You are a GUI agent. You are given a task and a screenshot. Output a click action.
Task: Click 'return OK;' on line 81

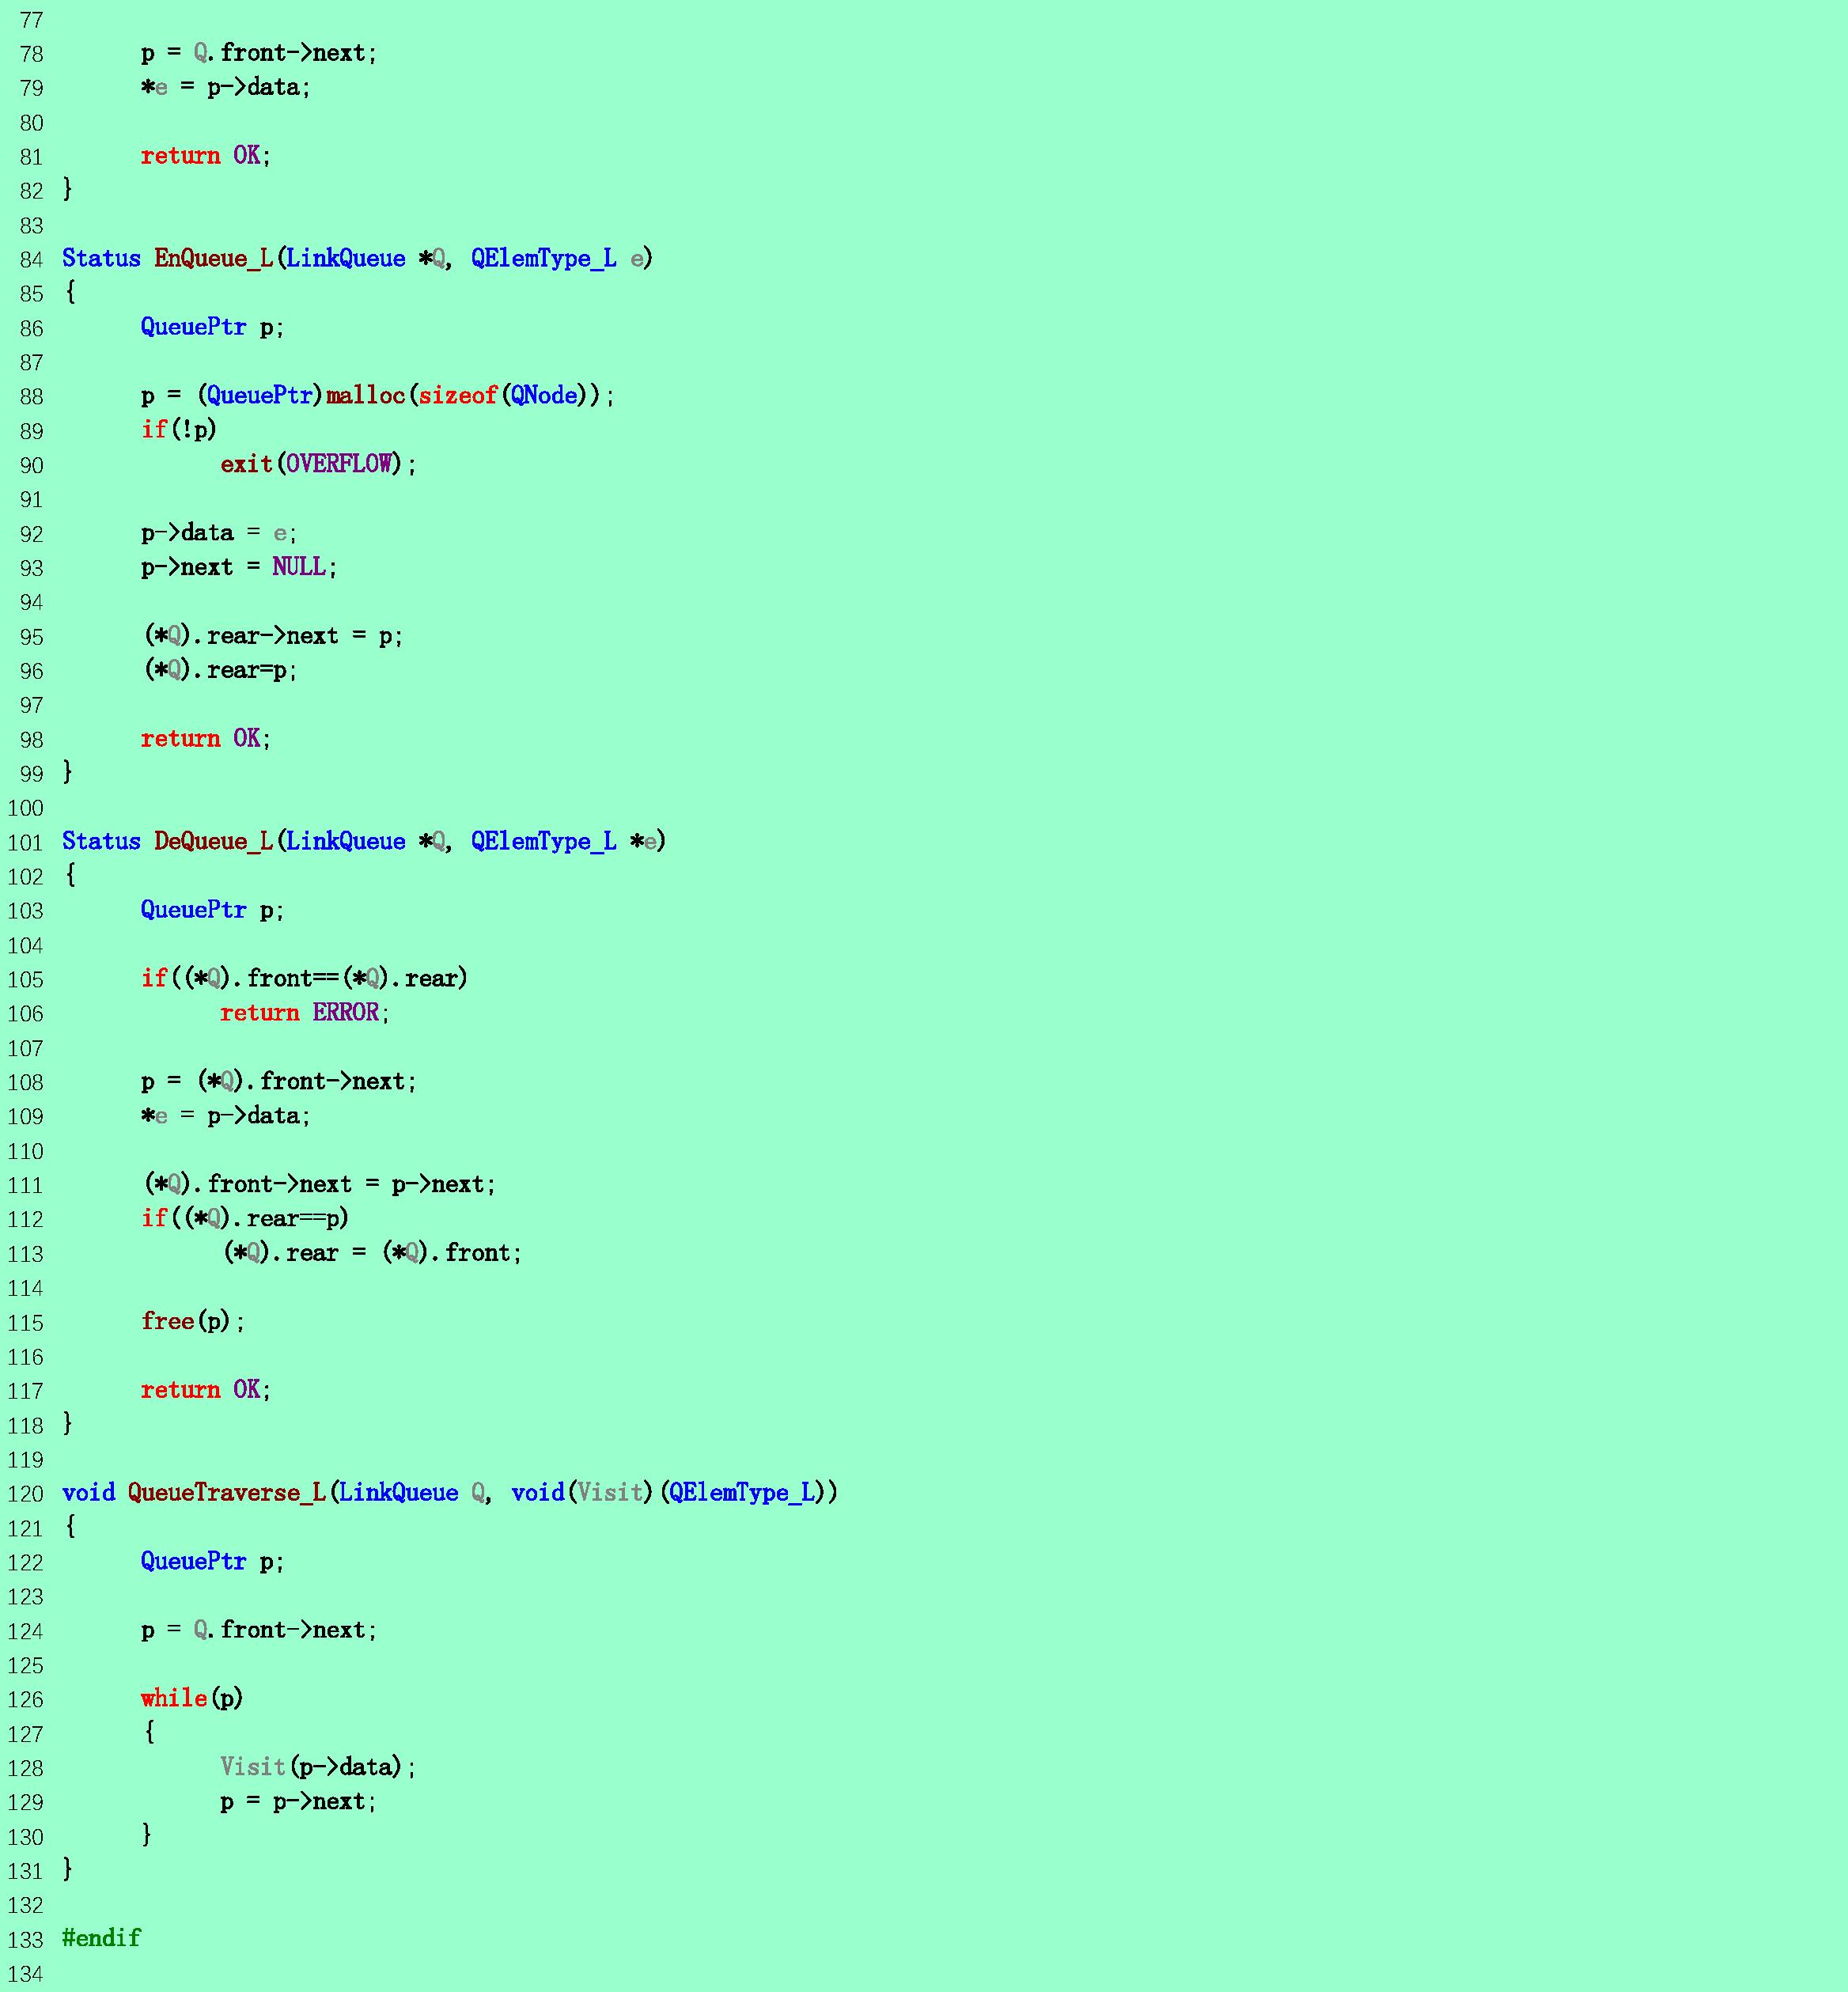[206, 156]
